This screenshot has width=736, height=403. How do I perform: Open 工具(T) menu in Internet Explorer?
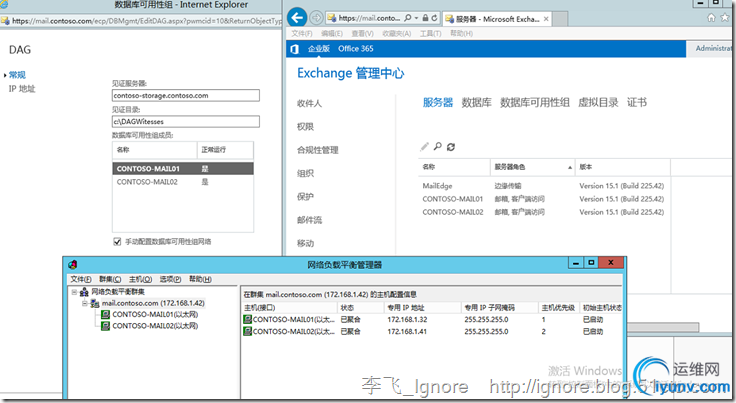[x=430, y=33]
